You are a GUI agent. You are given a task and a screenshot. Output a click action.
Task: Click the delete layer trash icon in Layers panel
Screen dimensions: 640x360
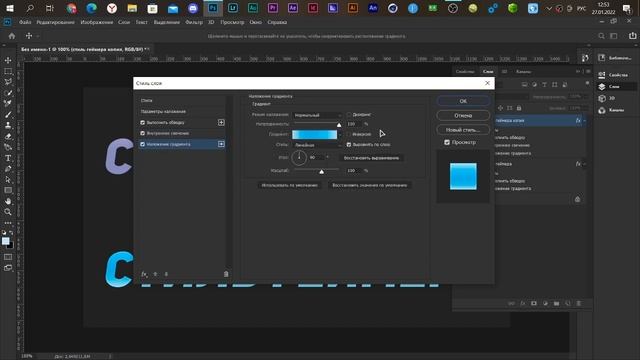click(x=578, y=303)
